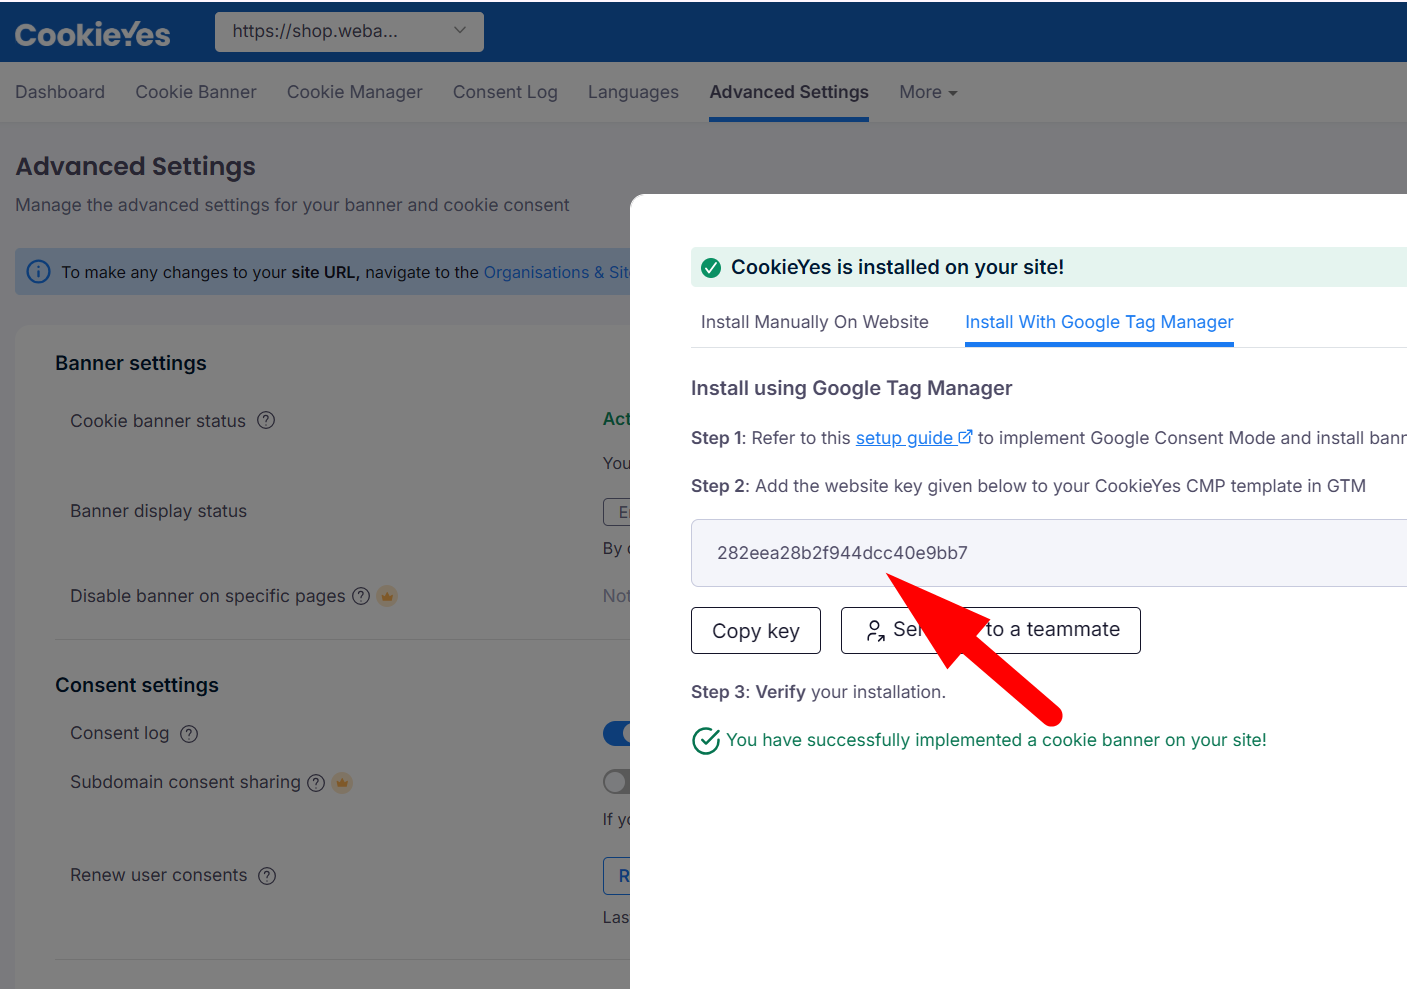The image size is (1407, 989).
Task: Select Install With Google Tag Manager tab
Action: 1098,322
